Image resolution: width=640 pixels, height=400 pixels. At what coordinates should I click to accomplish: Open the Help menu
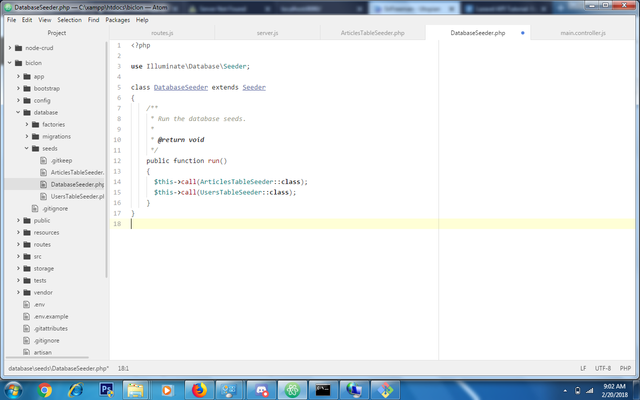point(142,20)
